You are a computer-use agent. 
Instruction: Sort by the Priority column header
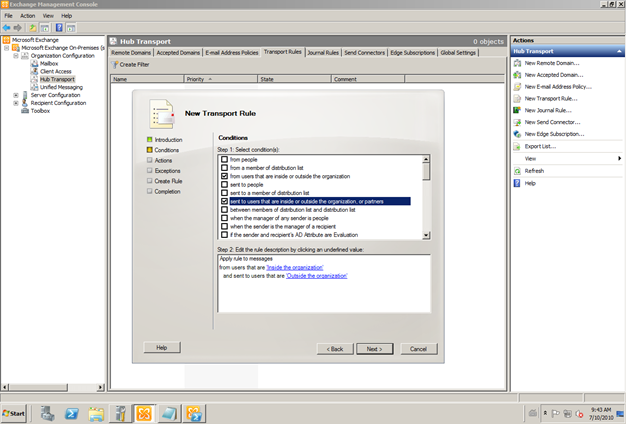click(220, 79)
